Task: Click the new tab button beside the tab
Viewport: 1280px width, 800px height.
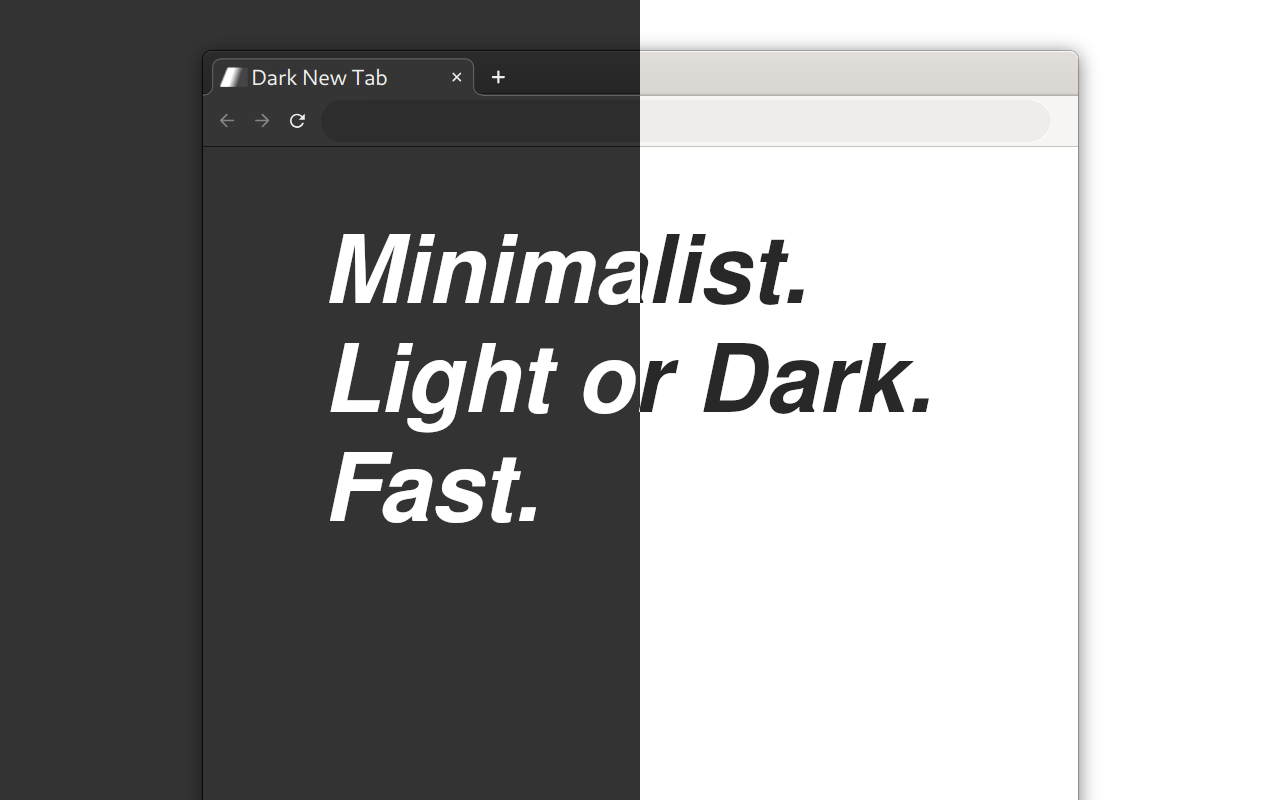Action: click(498, 77)
